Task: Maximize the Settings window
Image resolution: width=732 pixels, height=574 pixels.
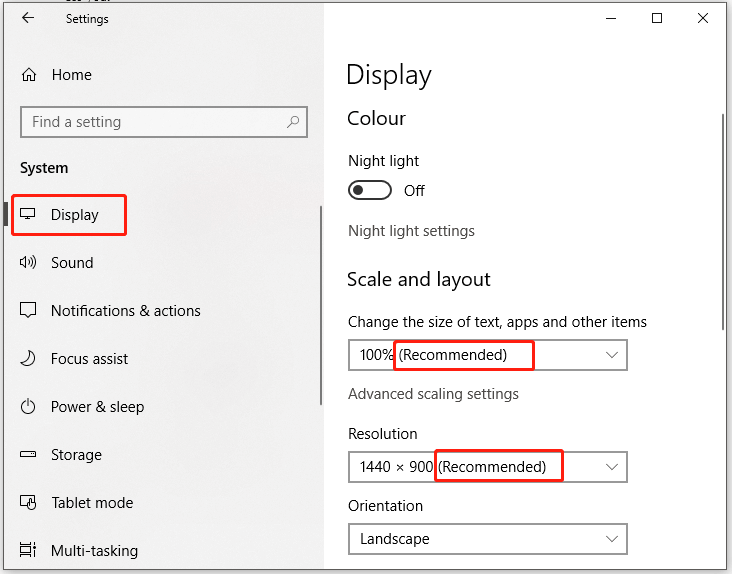Action: point(657,18)
